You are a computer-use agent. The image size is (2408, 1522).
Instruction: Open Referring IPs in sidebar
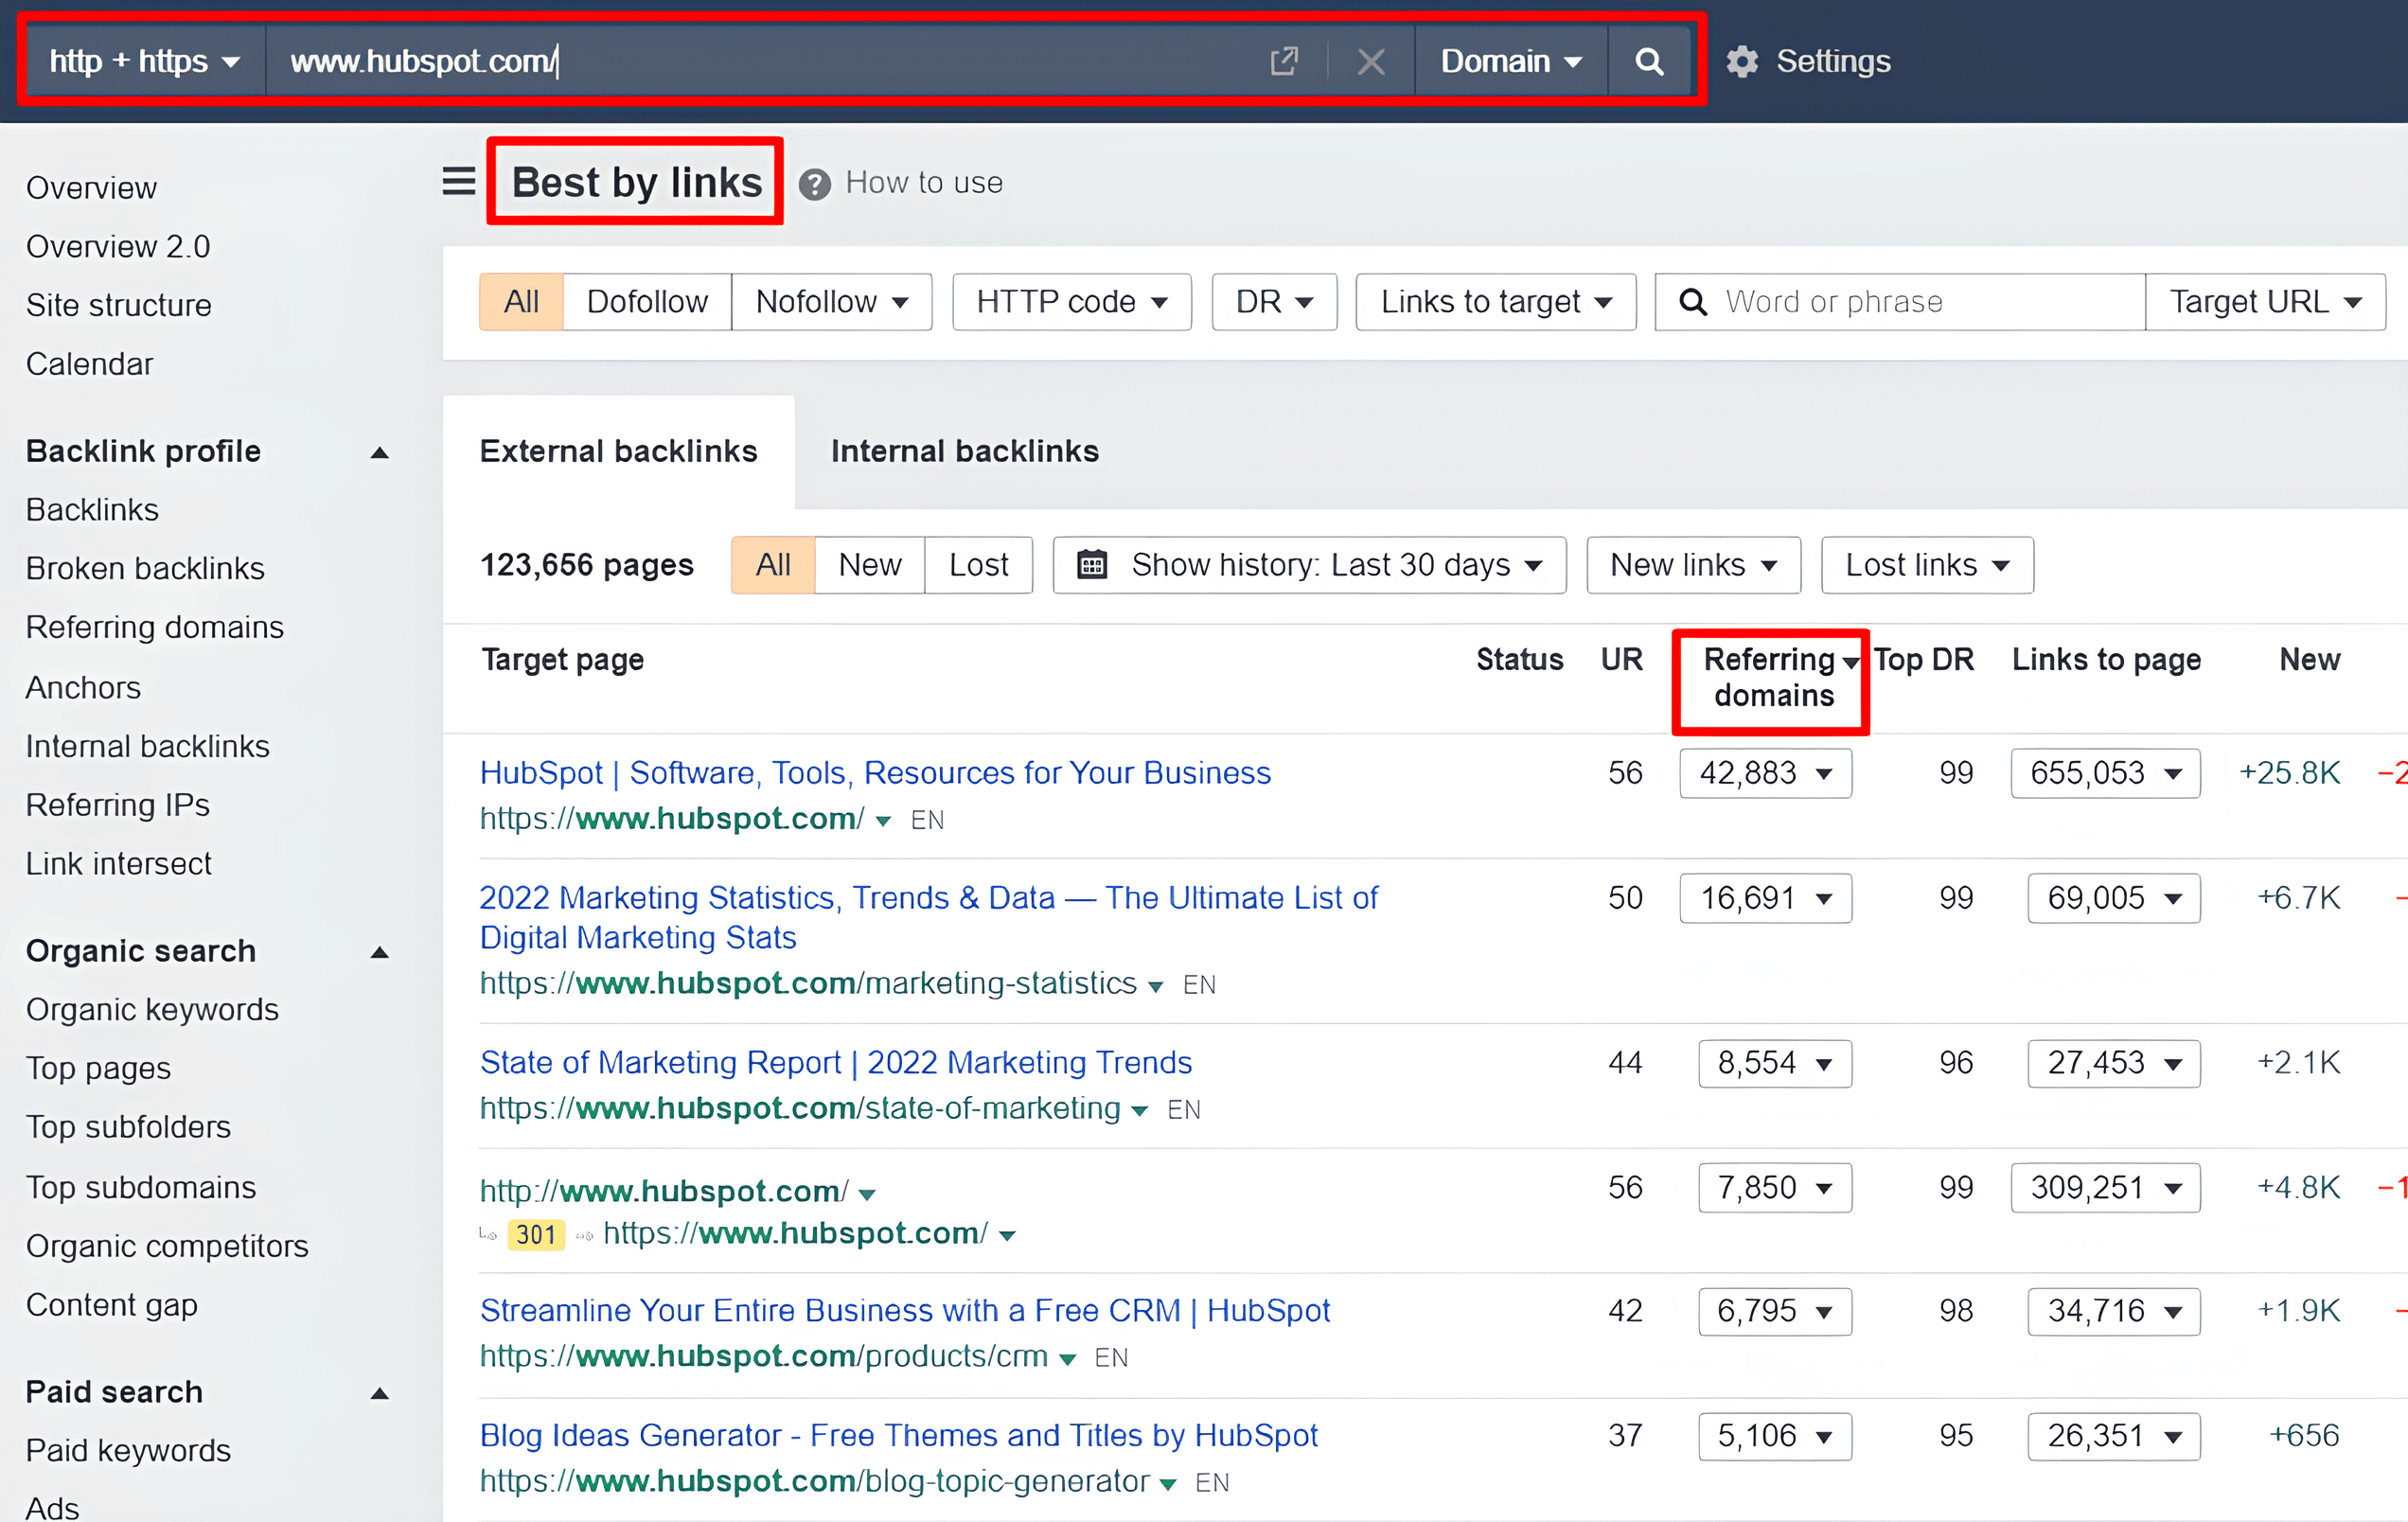(118, 805)
